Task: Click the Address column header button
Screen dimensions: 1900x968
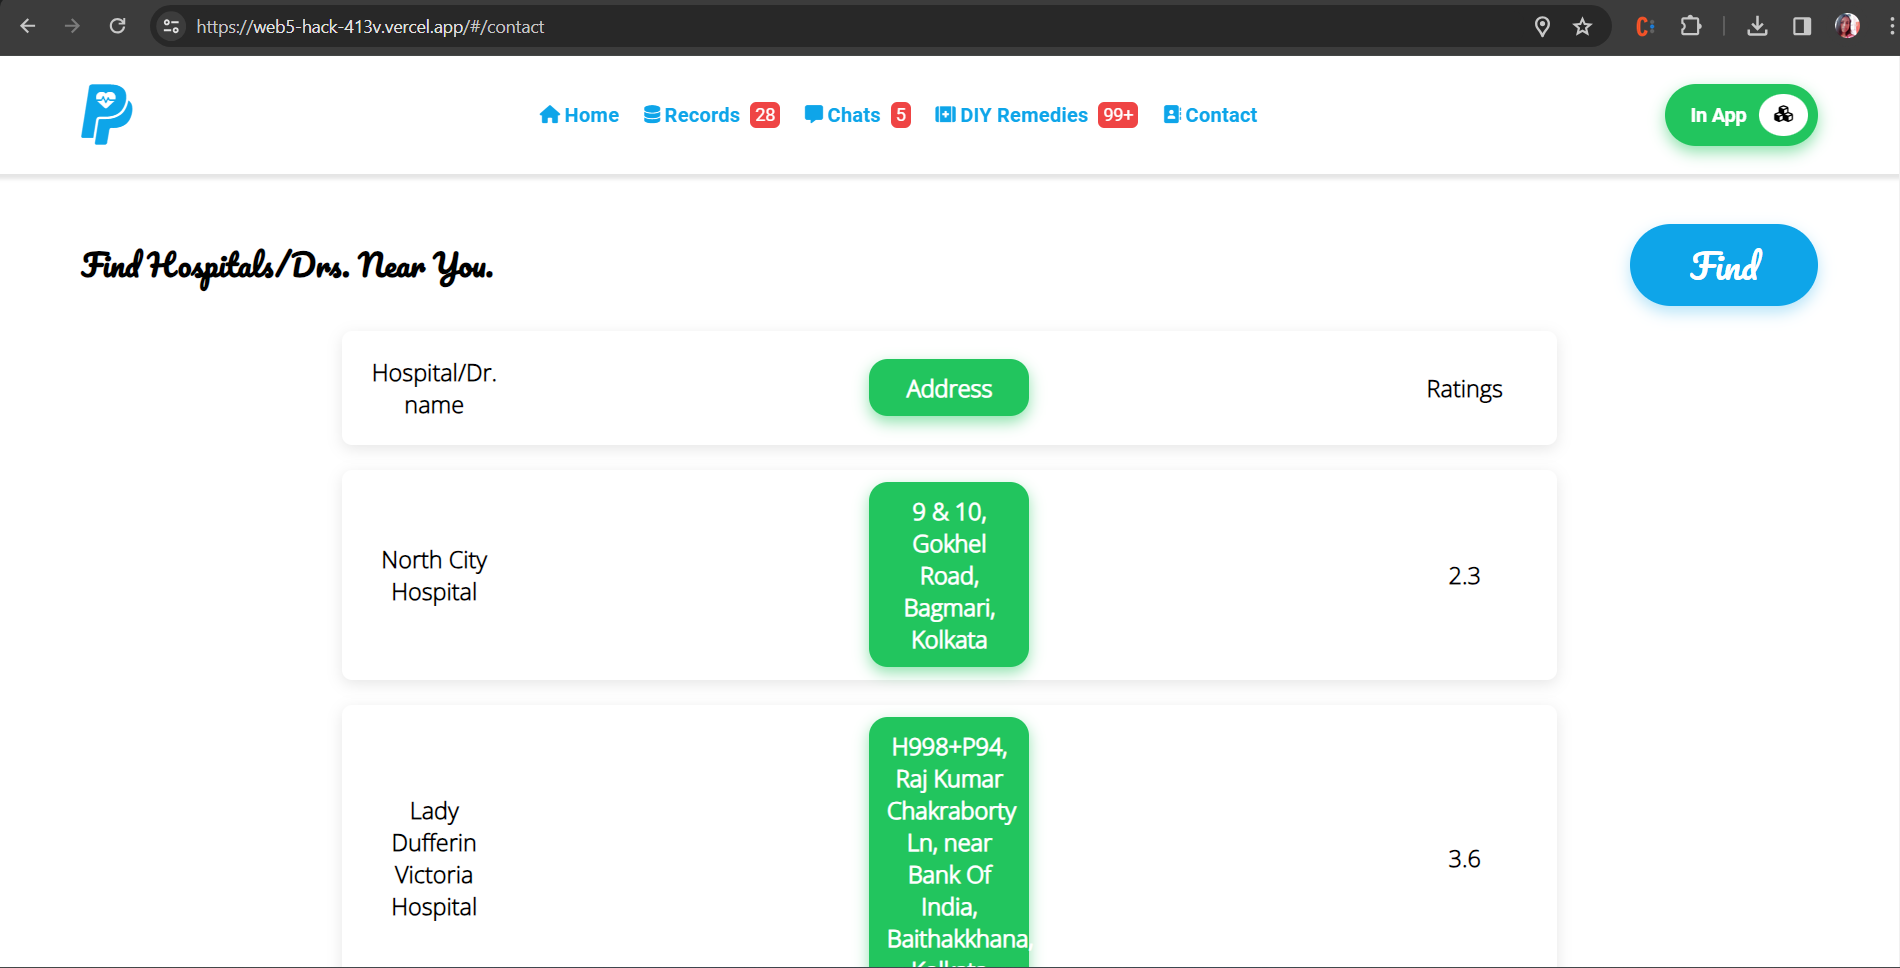Action: (949, 388)
